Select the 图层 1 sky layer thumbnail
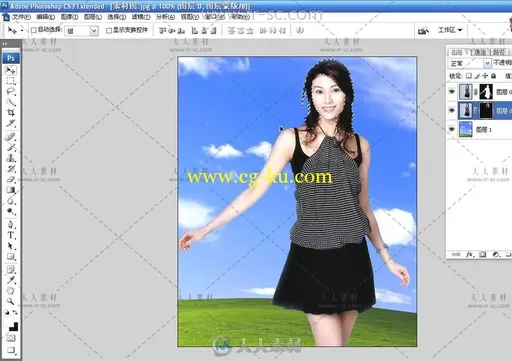The width and height of the screenshot is (512, 361). [x=465, y=129]
